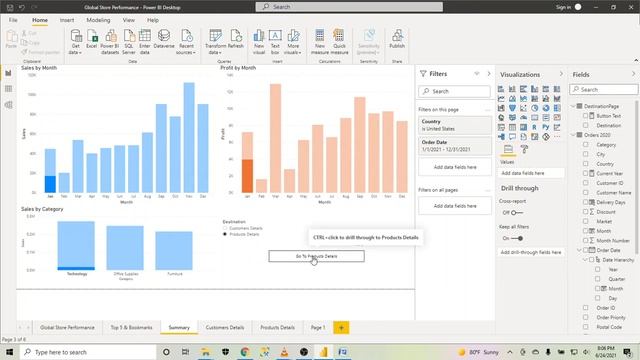640x360 pixels.
Task: Create a New measure
Action: (320, 42)
